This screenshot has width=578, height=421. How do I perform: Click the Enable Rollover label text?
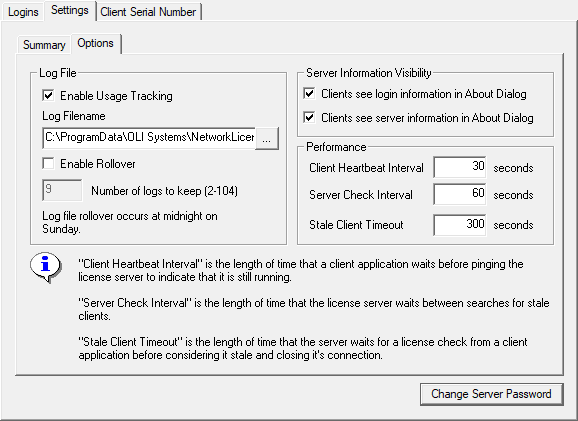(x=98, y=164)
